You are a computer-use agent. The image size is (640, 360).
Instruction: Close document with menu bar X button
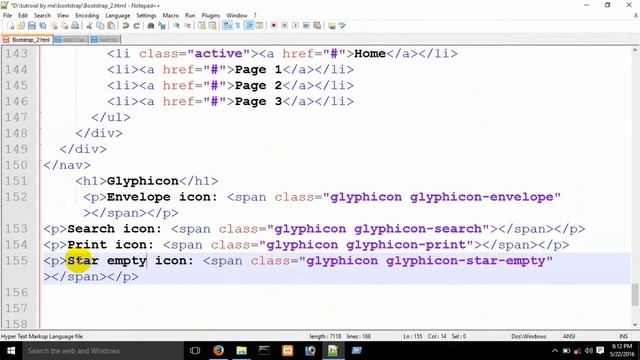636,16
